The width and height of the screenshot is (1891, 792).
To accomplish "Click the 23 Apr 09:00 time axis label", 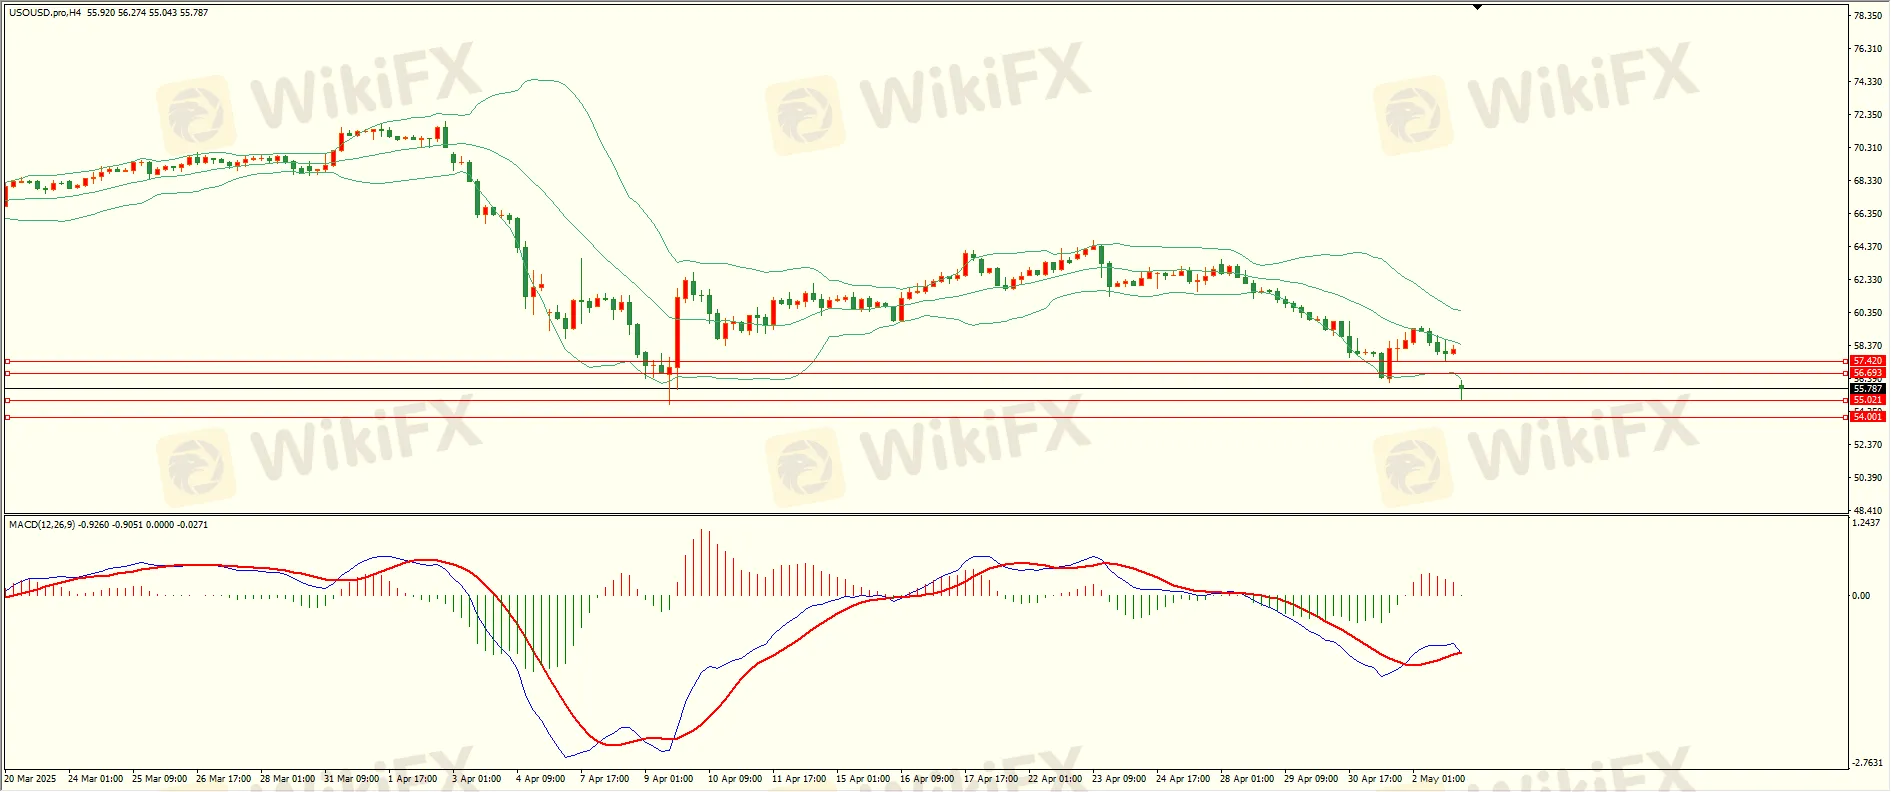I will tap(1119, 778).
